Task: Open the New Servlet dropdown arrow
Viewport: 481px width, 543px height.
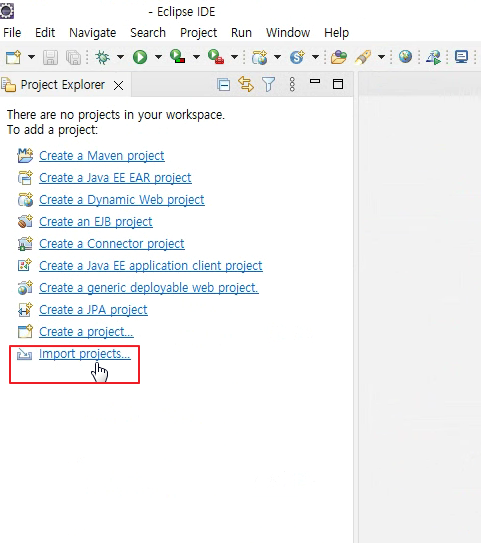Action: 315,57
